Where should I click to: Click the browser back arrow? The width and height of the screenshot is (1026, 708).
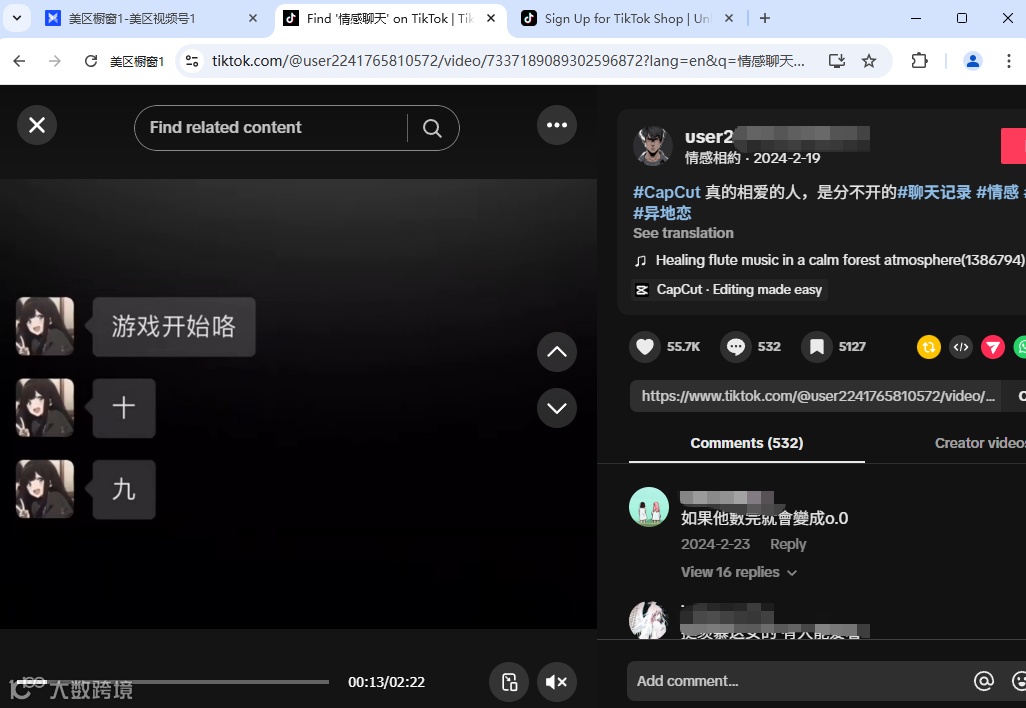coord(20,62)
